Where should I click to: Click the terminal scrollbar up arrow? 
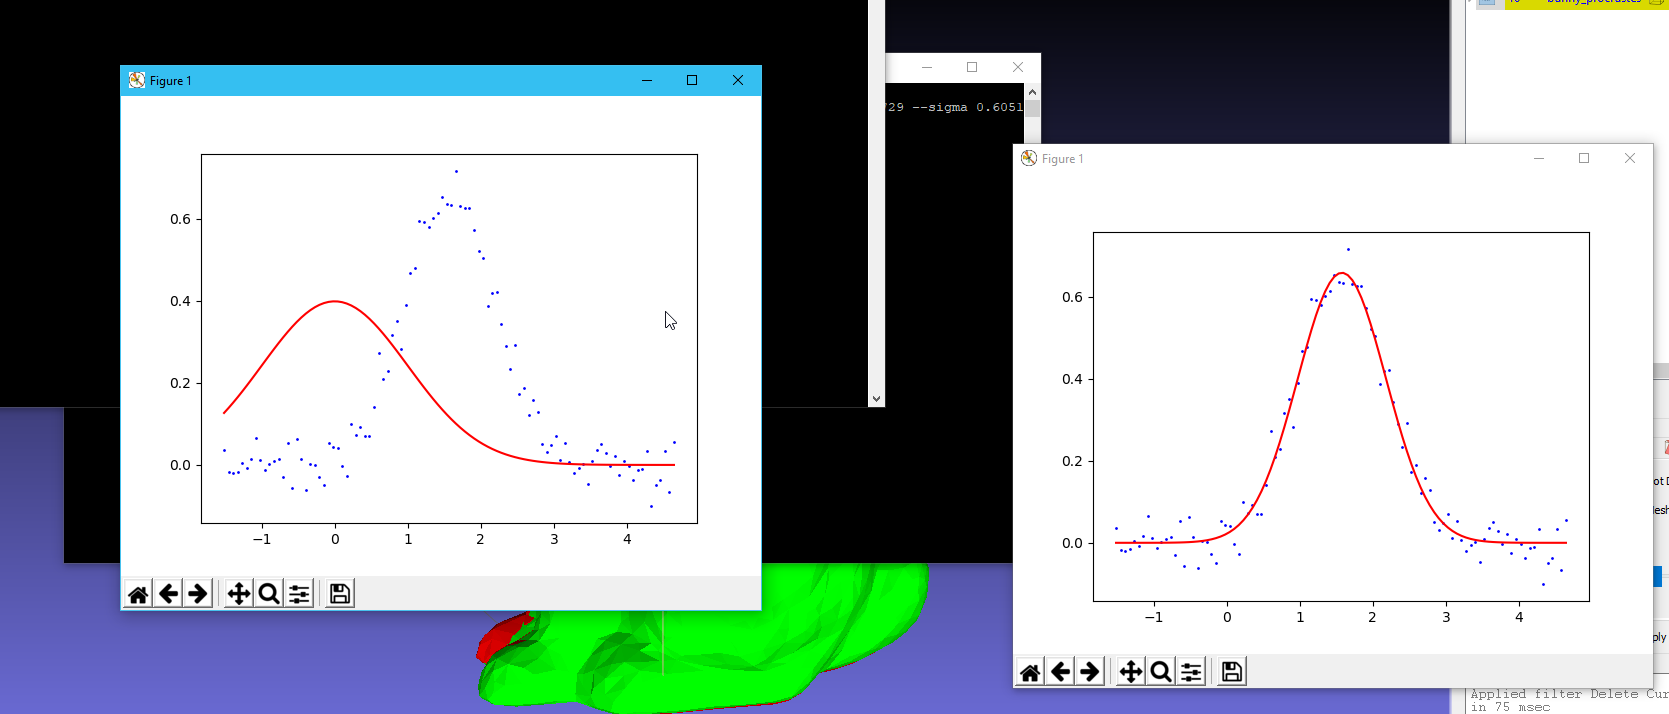(x=1032, y=92)
